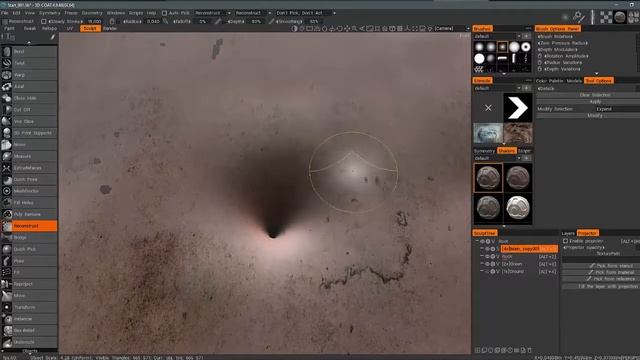Viewport: 640px width, 360px height.
Task: Select the Vox Slice tool
Action: (29, 122)
